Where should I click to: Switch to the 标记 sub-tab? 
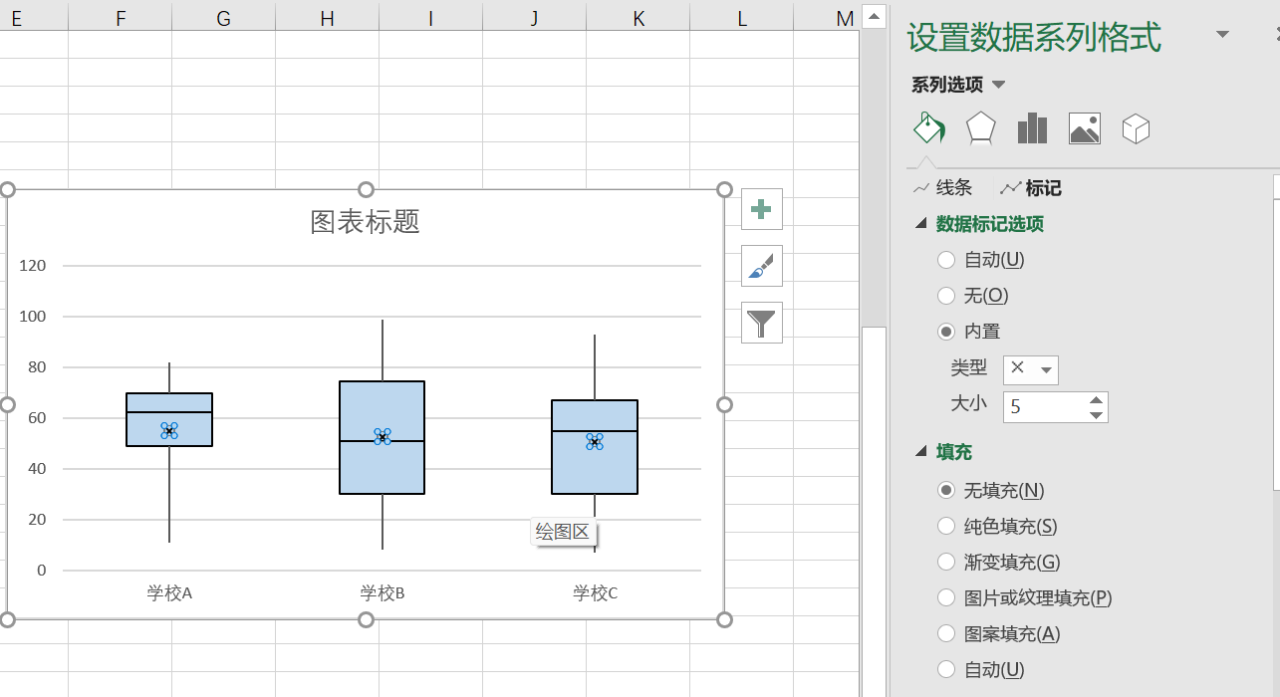pos(1031,188)
